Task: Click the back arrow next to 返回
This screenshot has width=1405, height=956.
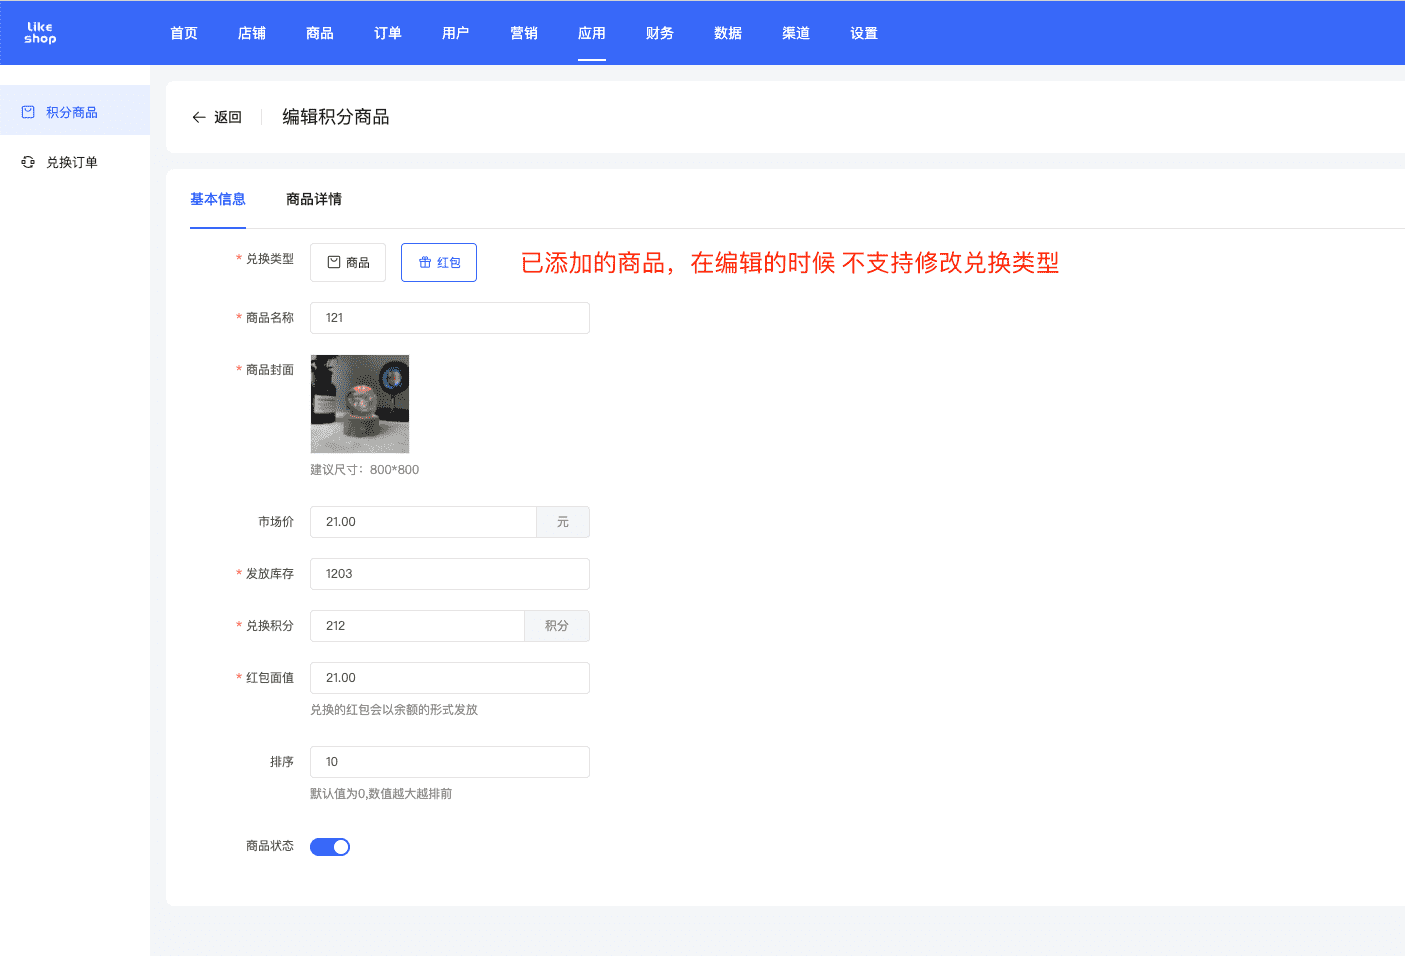Action: [x=198, y=117]
